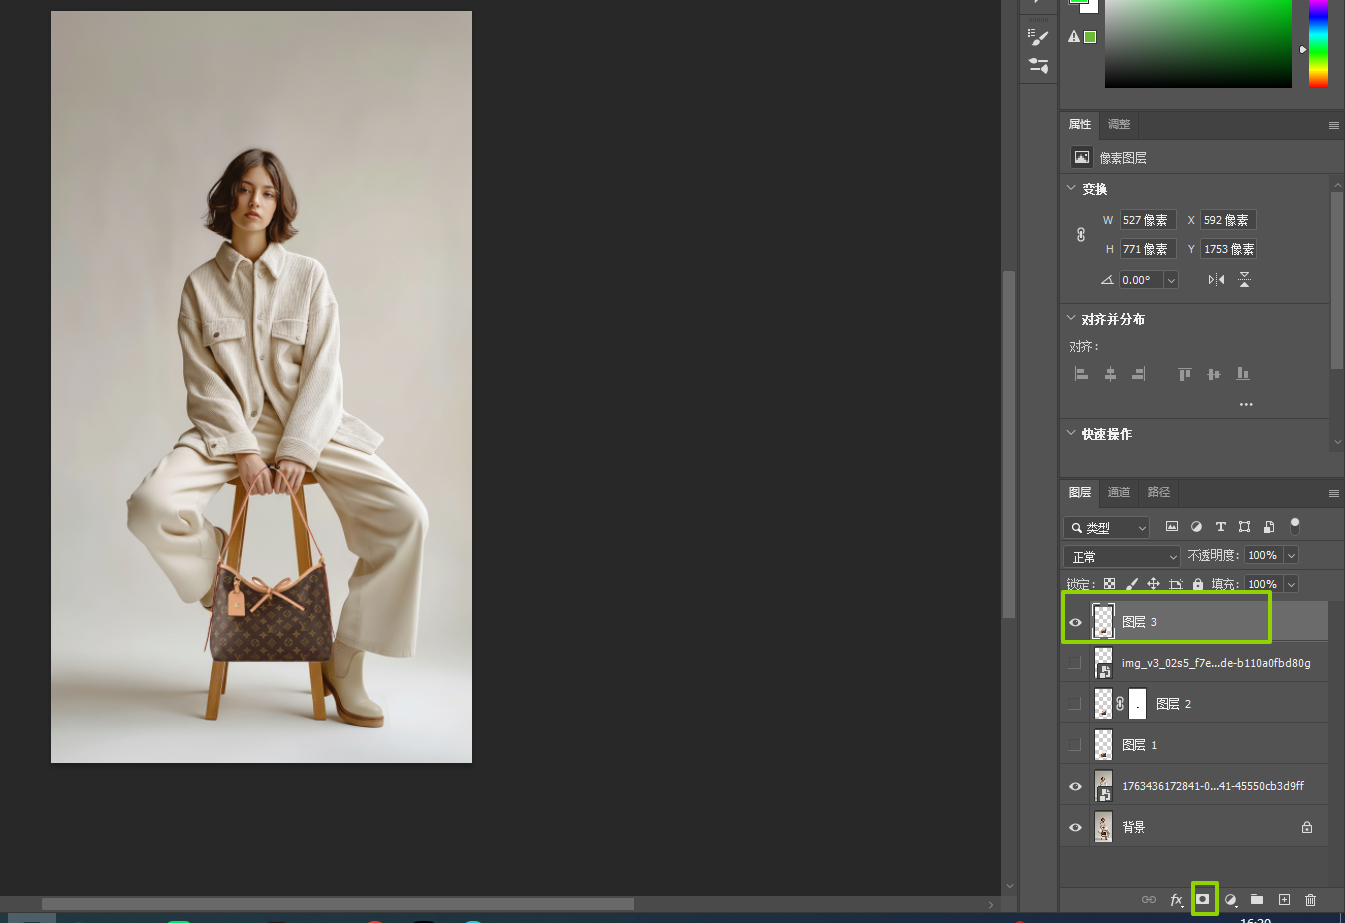Click the lock all padlock icon
This screenshot has width=1345, height=923.
(1197, 584)
